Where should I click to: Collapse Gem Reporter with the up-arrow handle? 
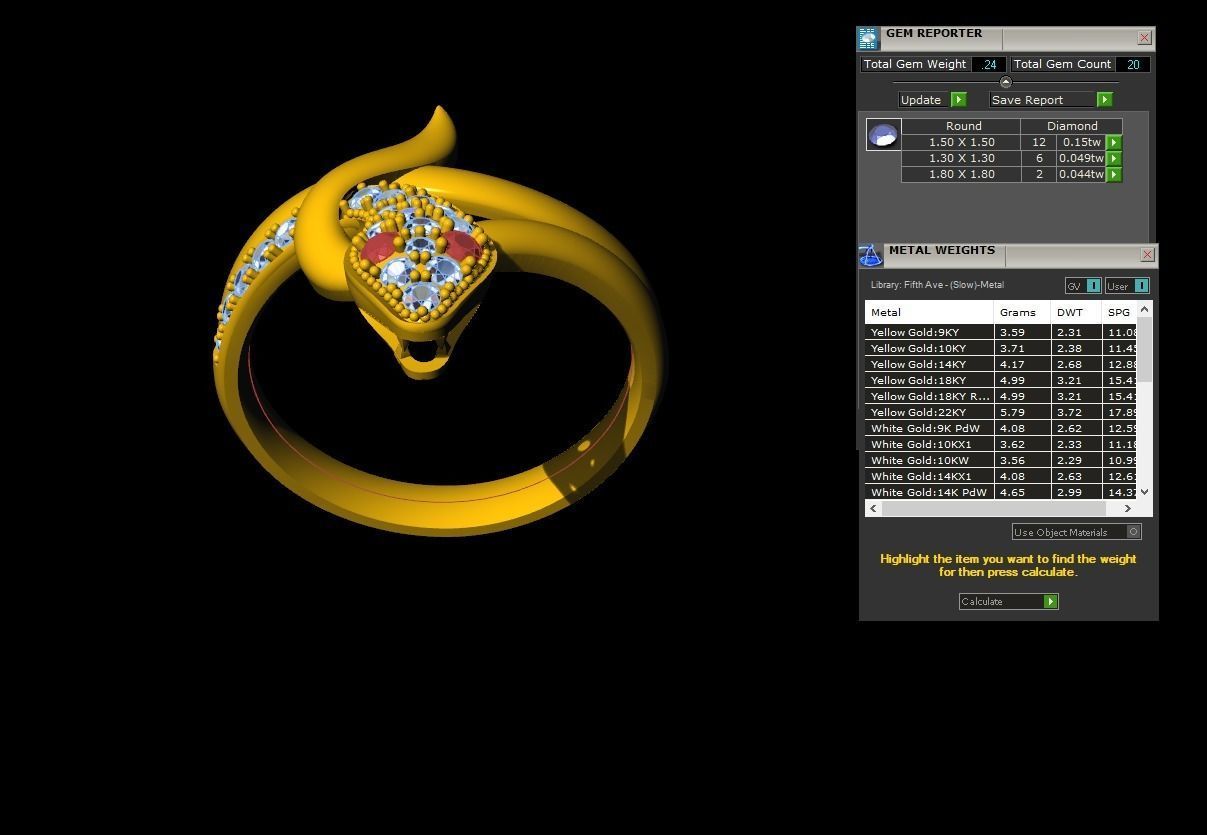[1006, 82]
